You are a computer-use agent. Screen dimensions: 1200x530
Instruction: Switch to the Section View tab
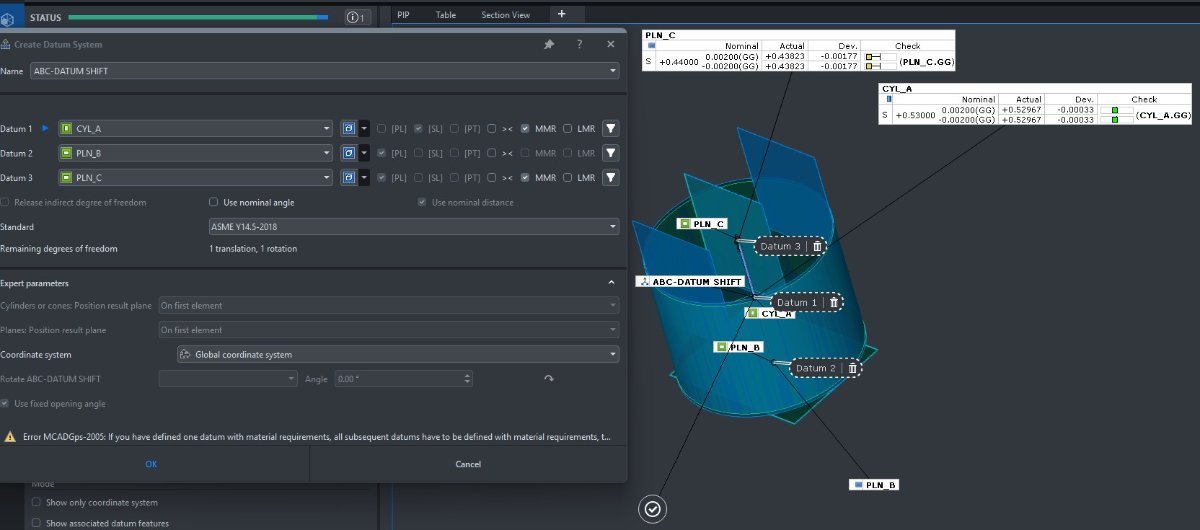505,15
